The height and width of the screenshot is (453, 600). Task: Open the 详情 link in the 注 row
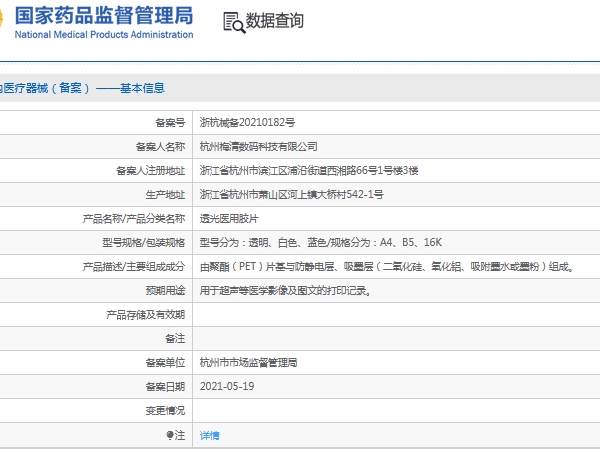coord(209,435)
